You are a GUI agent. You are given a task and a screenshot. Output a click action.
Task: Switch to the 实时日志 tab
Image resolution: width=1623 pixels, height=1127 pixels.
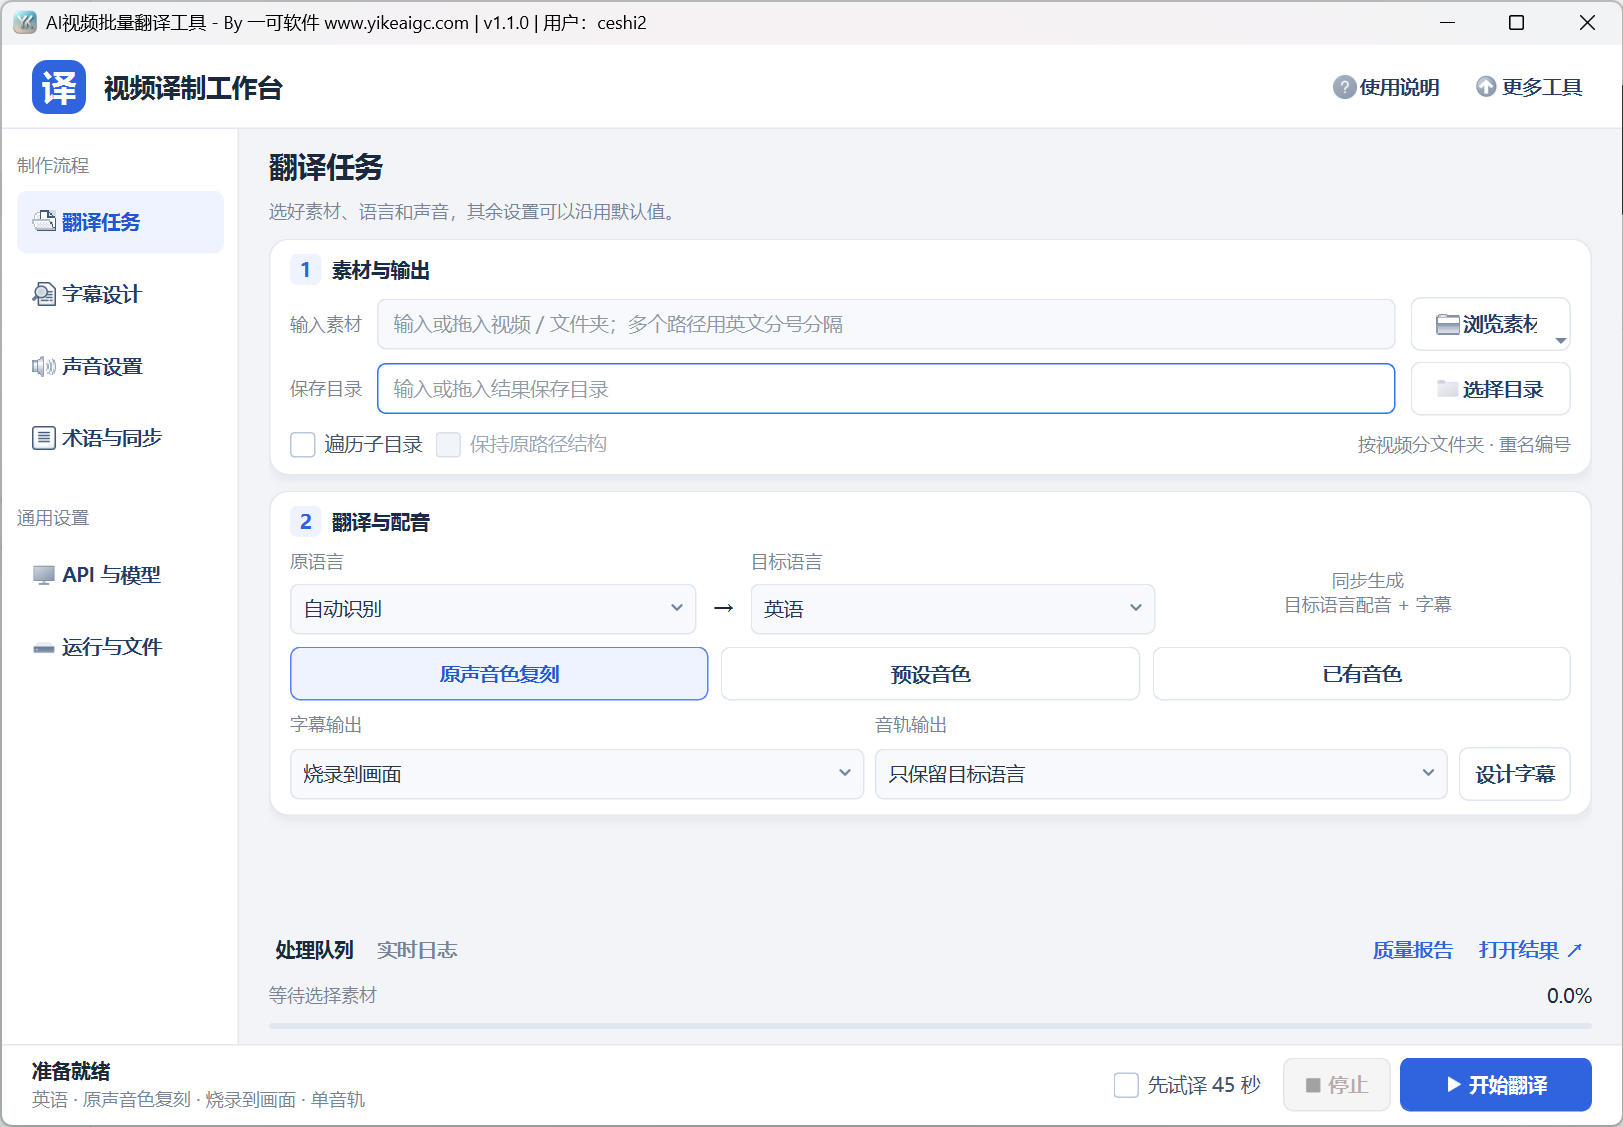[417, 950]
